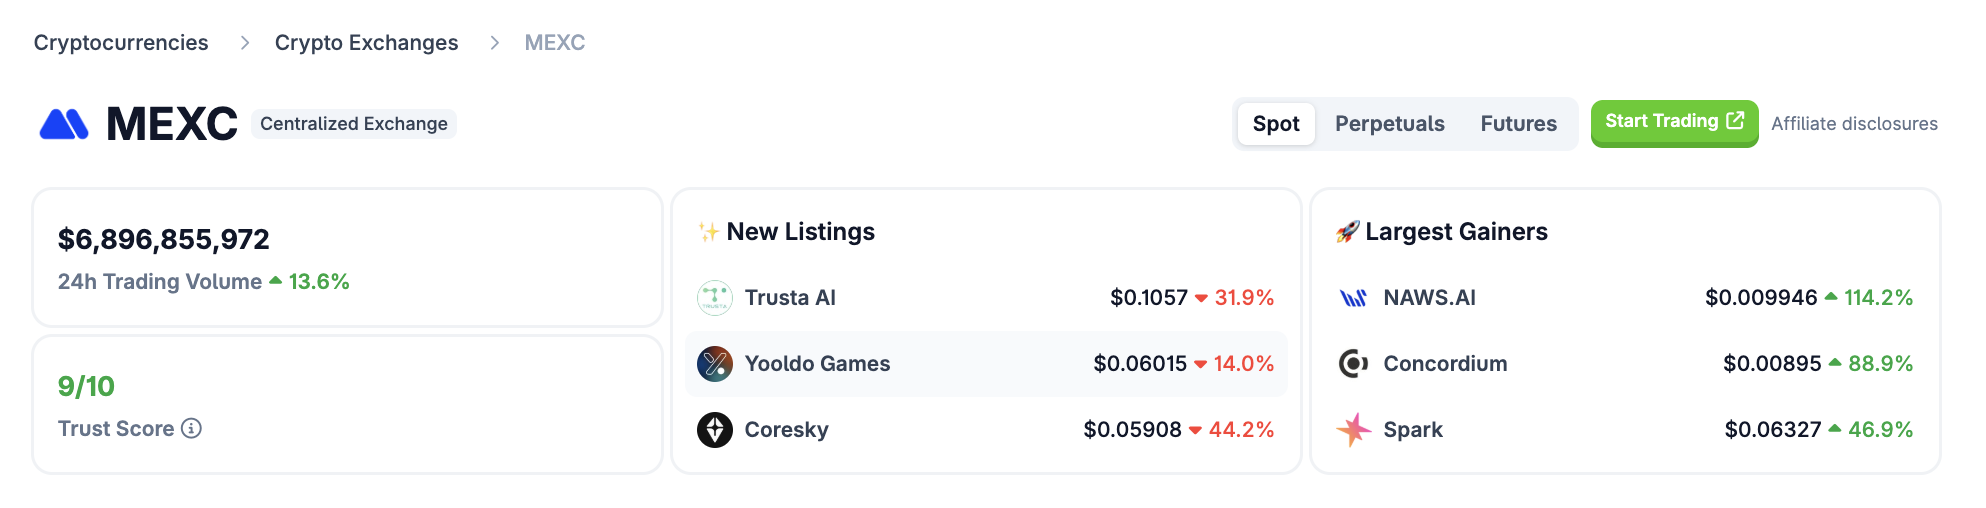The image size is (1986, 508).
Task: Go to Cryptocurrencies breadcrumb link
Action: (121, 43)
